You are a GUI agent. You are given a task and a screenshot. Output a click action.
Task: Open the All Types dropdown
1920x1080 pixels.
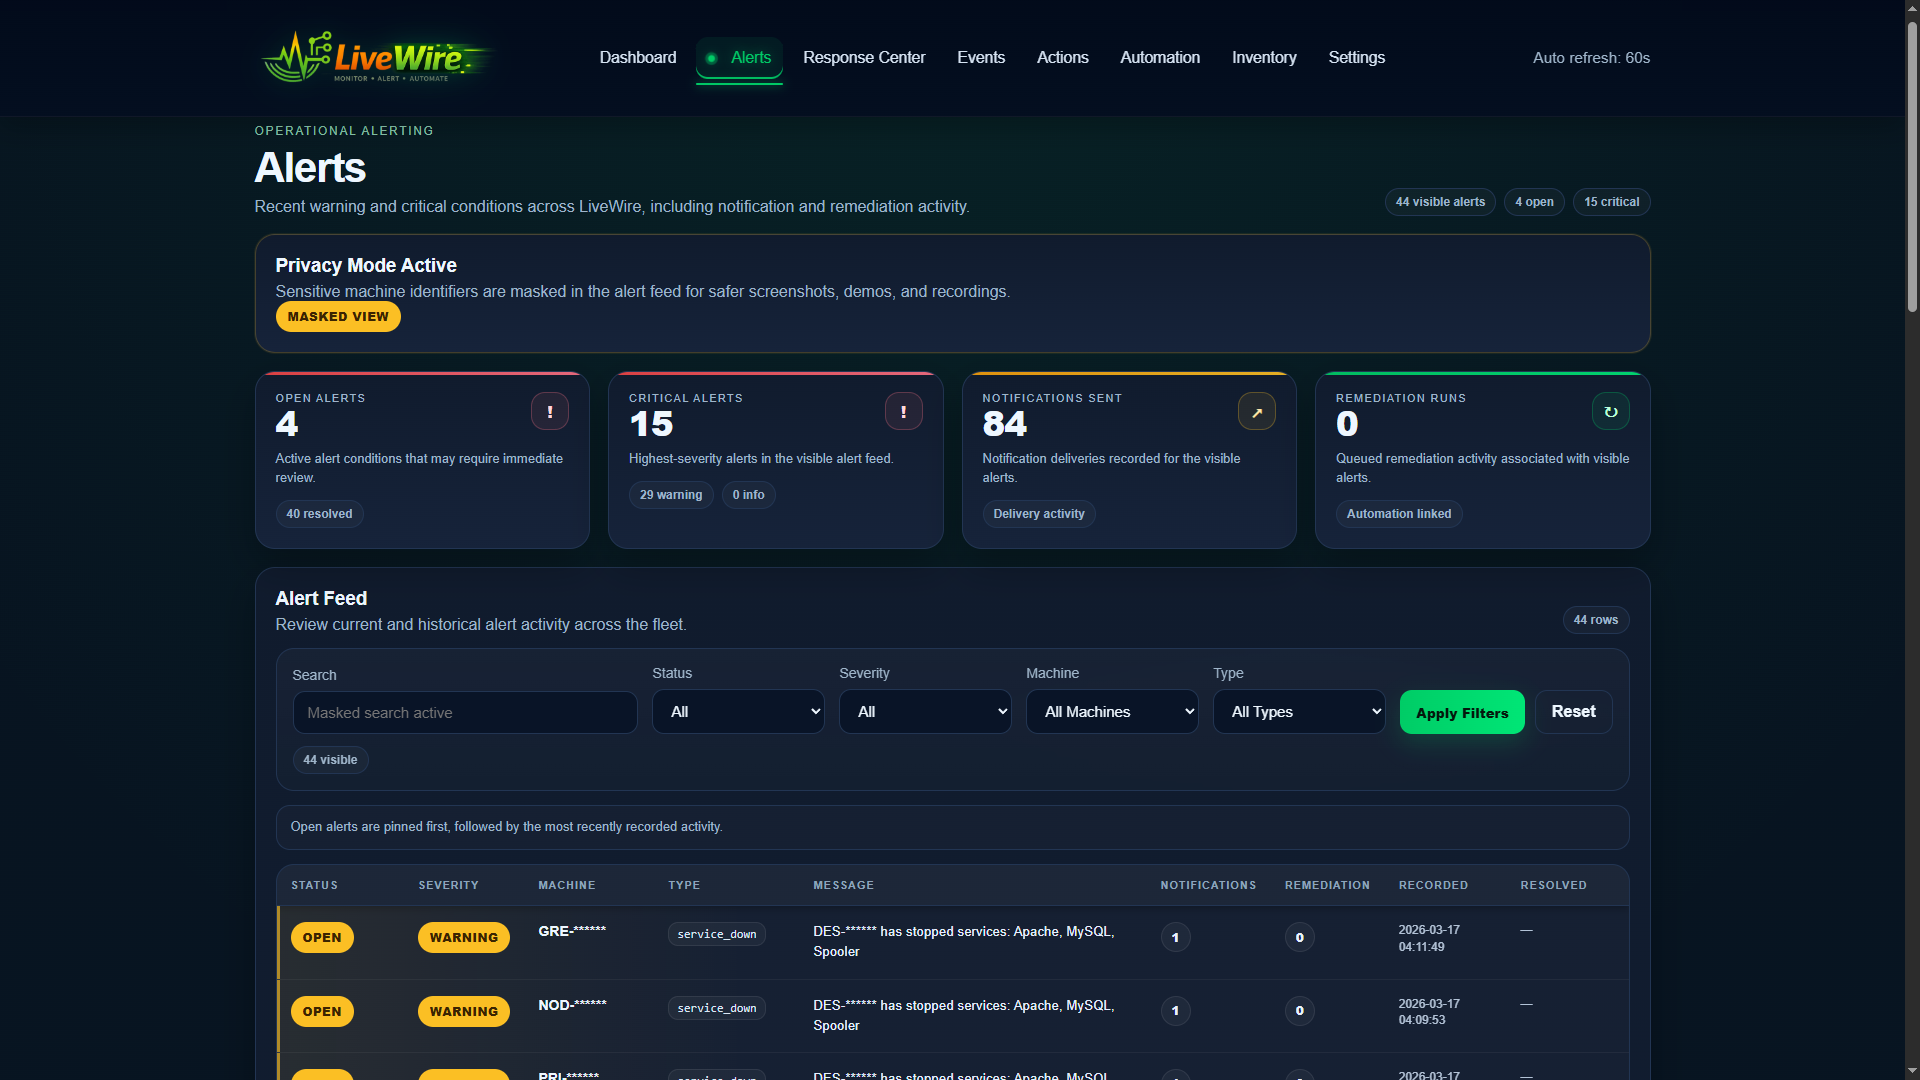point(1298,712)
